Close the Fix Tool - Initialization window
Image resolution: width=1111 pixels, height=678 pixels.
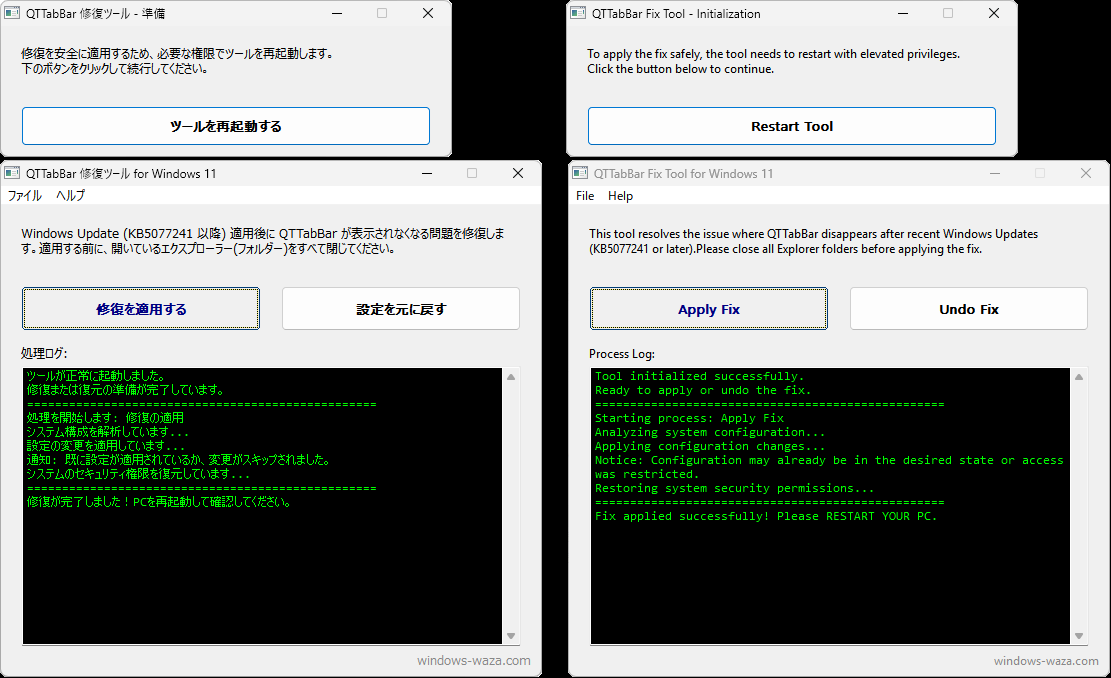993,13
